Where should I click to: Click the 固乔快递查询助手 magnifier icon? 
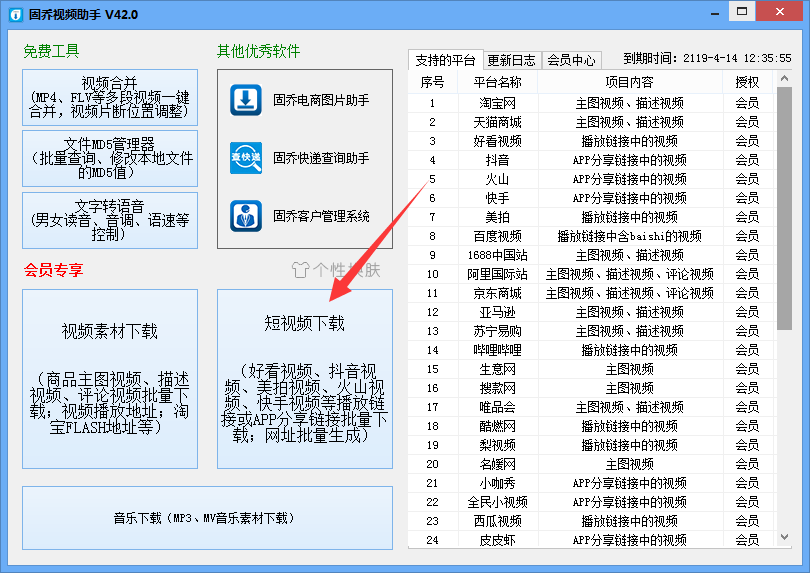coord(245,158)
